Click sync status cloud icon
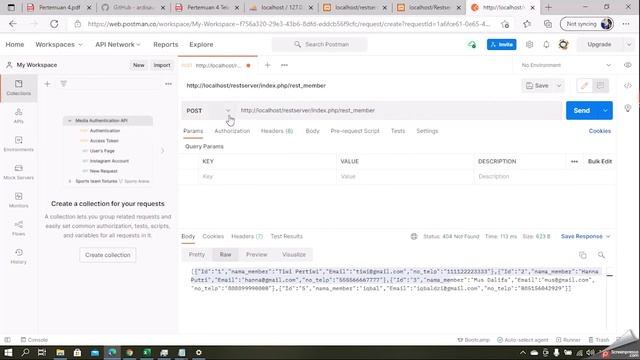The width and height of the screenshot is (640, 360). click(472, 44)
